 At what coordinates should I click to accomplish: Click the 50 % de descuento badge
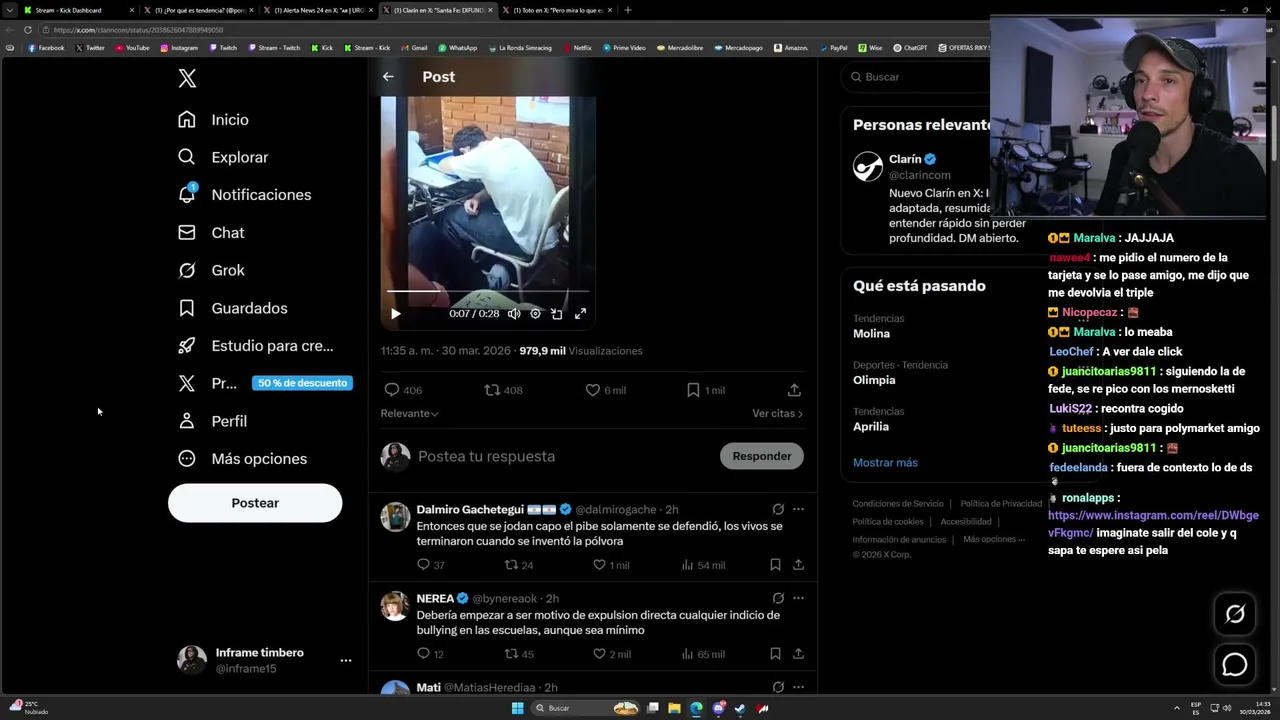click(302, 383)
